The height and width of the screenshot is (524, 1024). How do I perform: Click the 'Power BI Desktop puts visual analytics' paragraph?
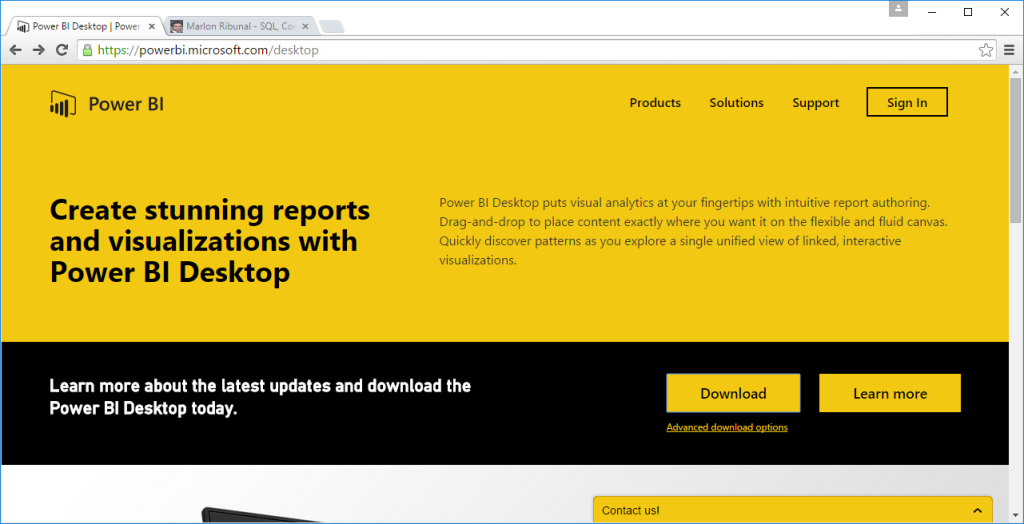click(694, 231)
